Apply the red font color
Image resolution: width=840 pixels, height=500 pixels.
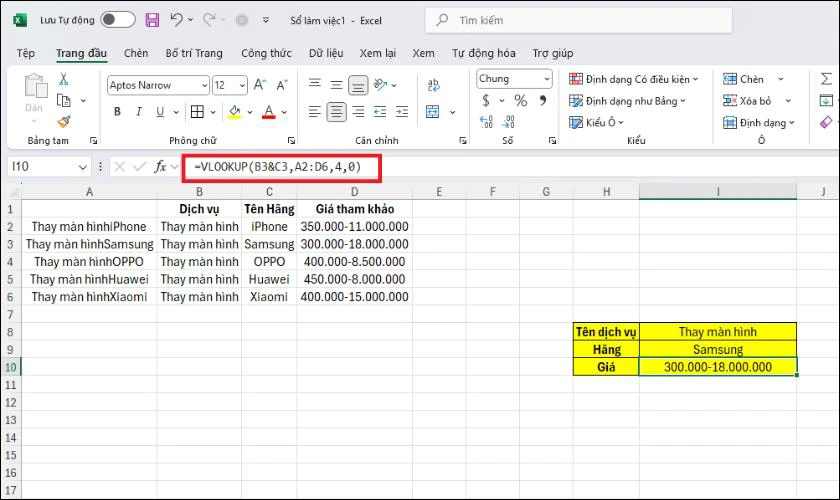pyautogui.click(x=268, y=111)
